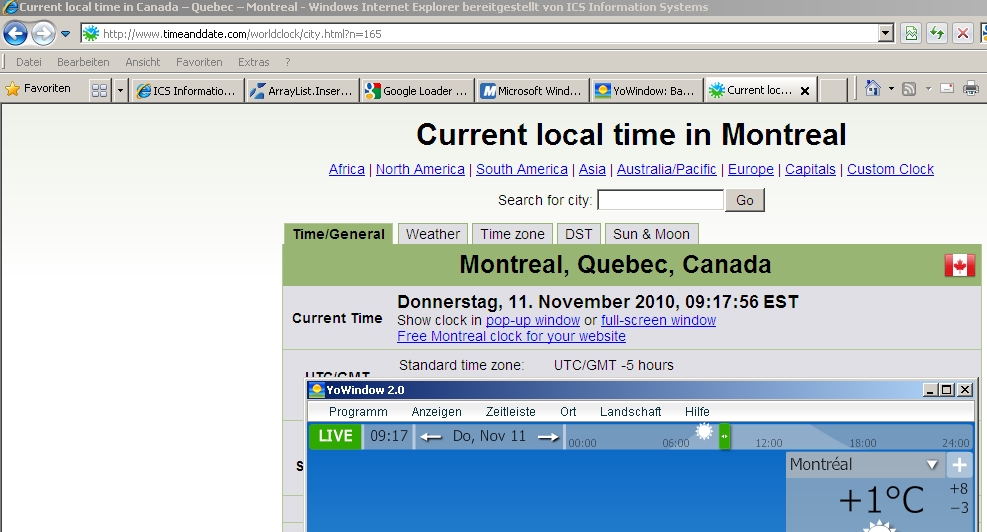The image size is (987, 532).
Task: Select the DST tab
Action: [x=578, y=234]
